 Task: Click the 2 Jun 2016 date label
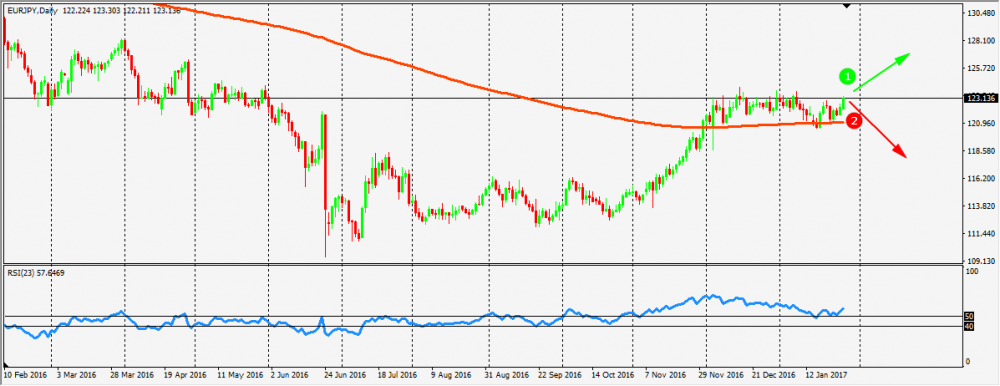point(290,374)
